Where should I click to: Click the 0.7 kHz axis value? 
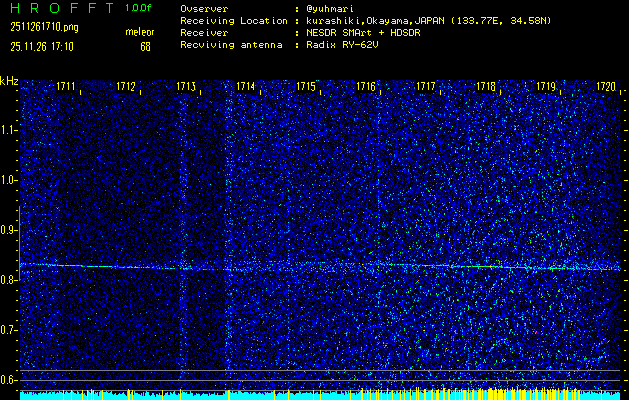(x=9, y=330)
